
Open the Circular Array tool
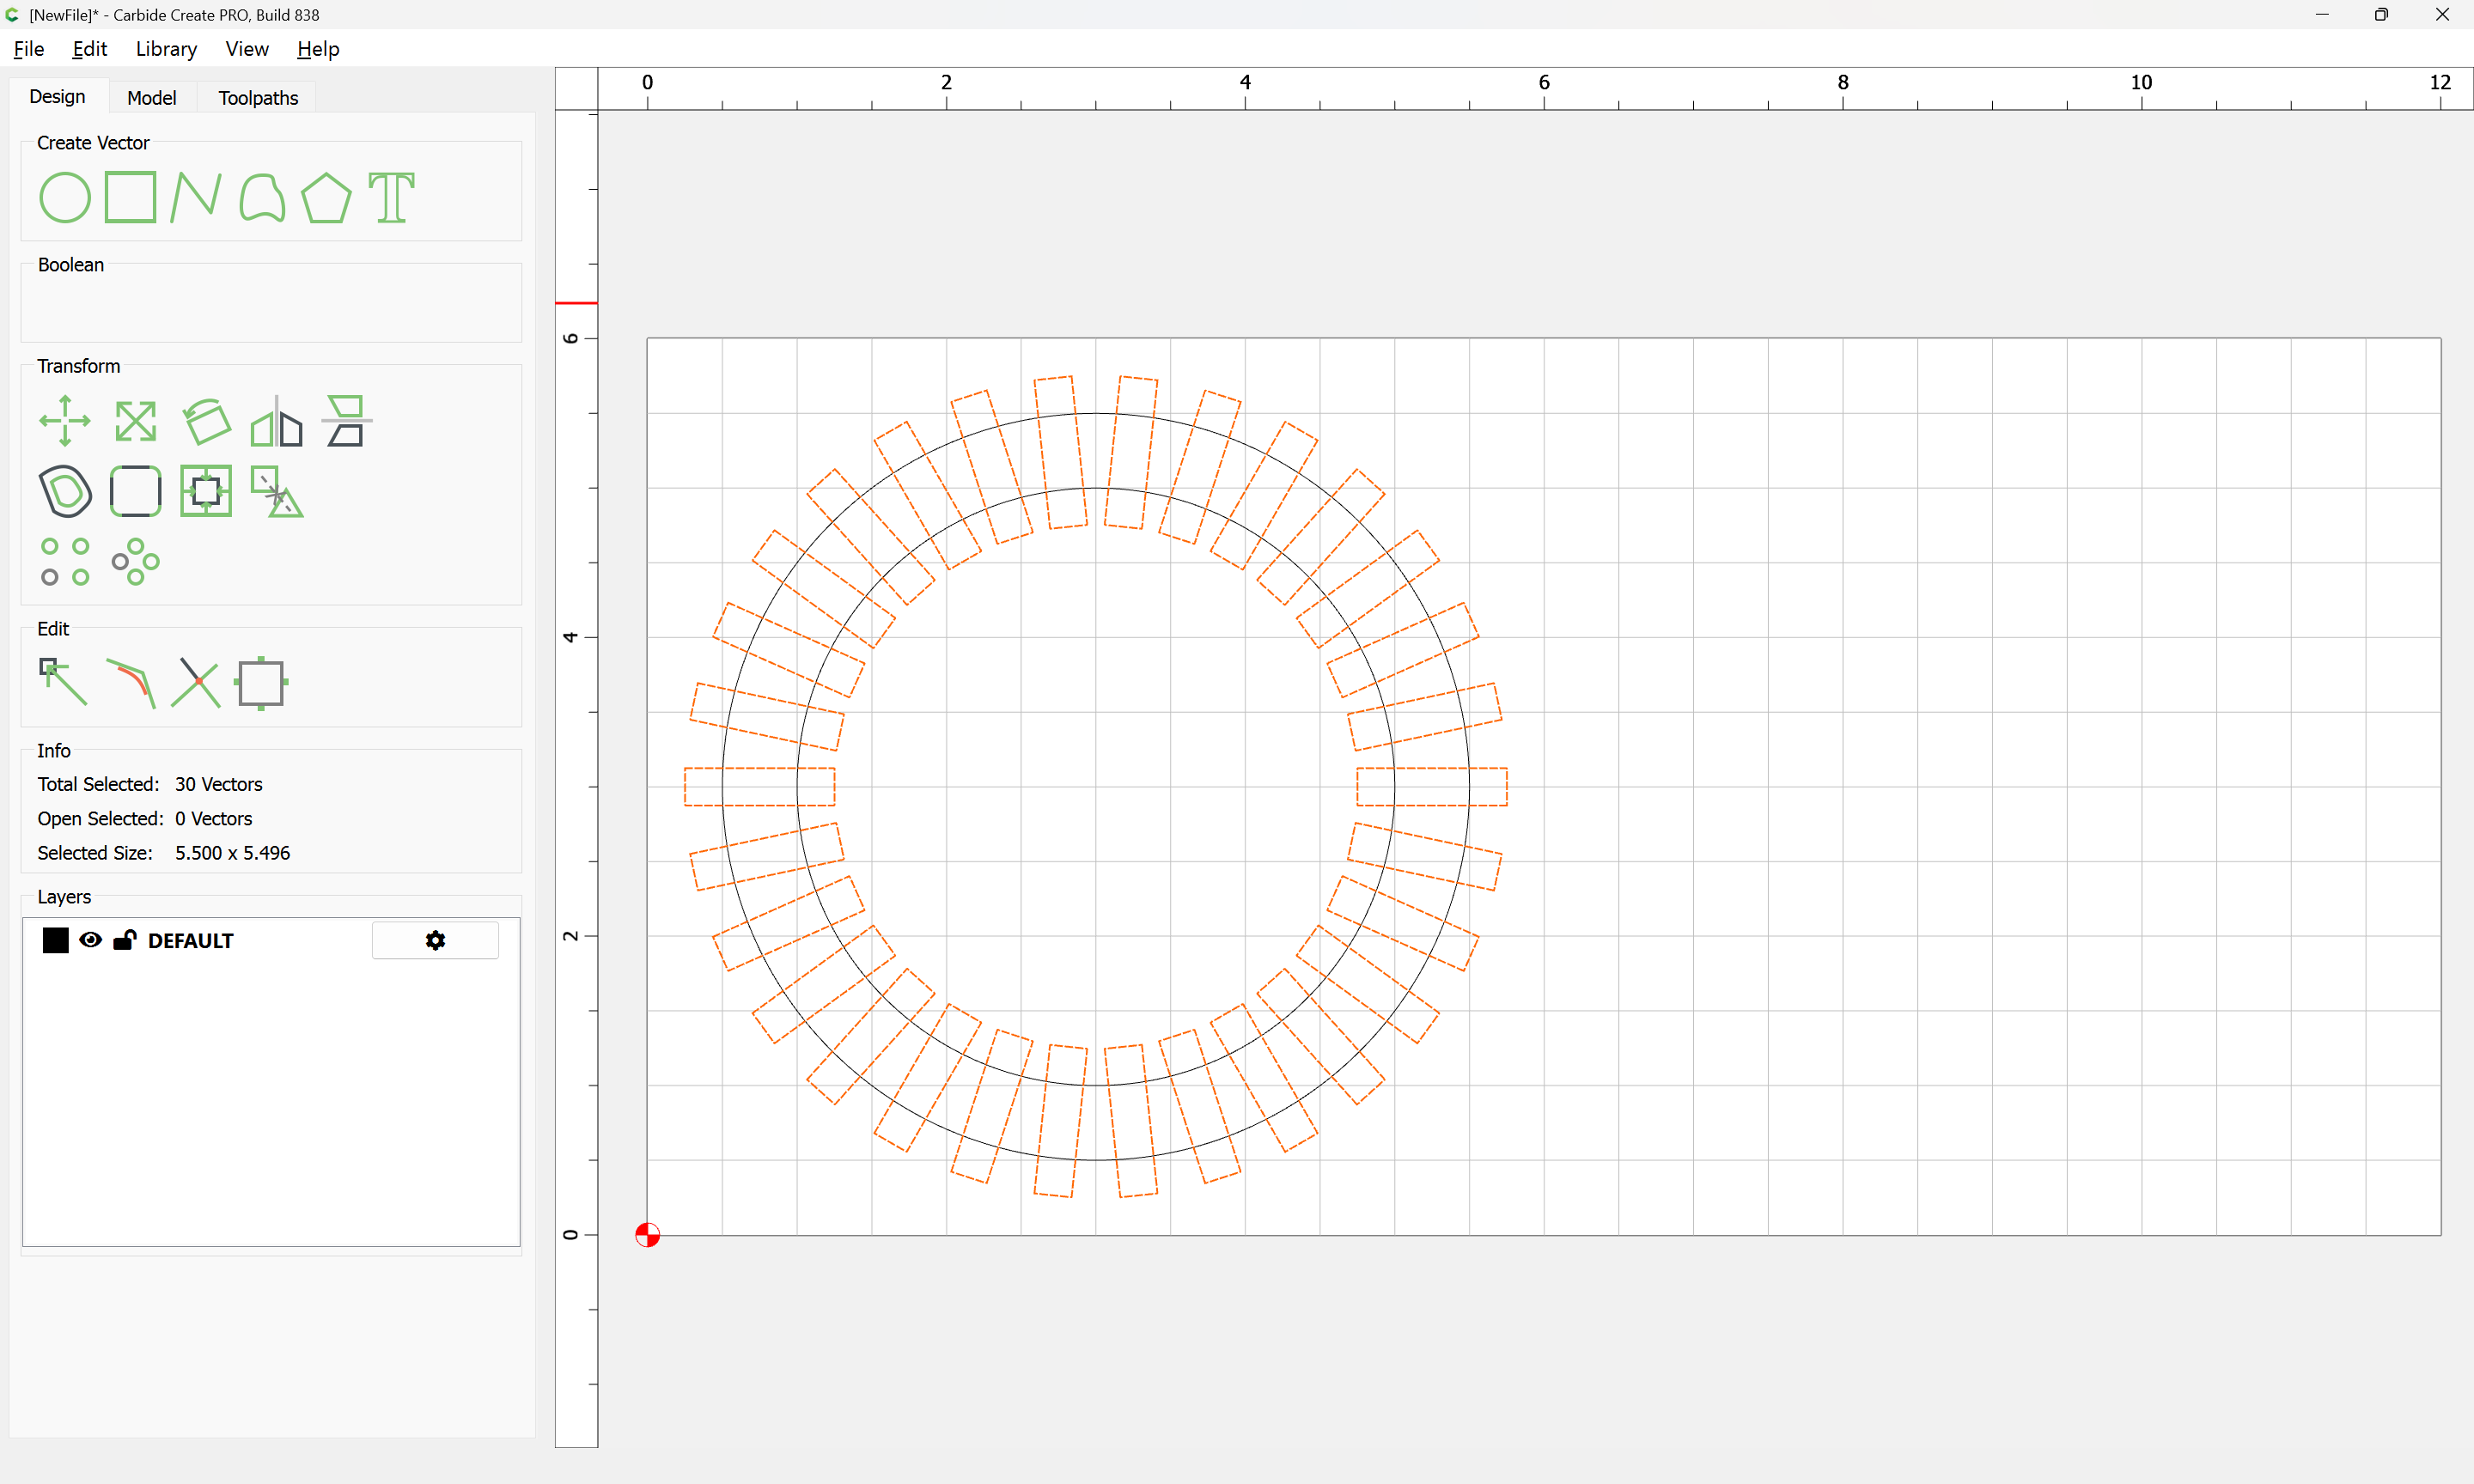pyautogui.click(x=135, y=561)
